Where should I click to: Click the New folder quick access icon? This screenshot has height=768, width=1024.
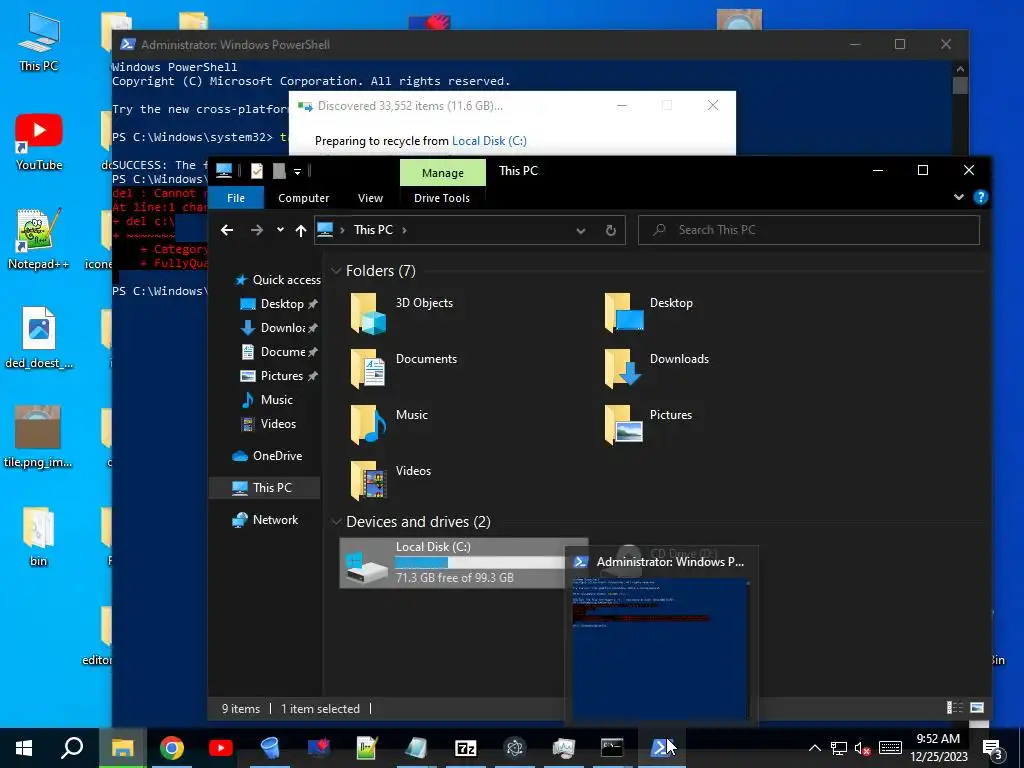pos(279,171)
